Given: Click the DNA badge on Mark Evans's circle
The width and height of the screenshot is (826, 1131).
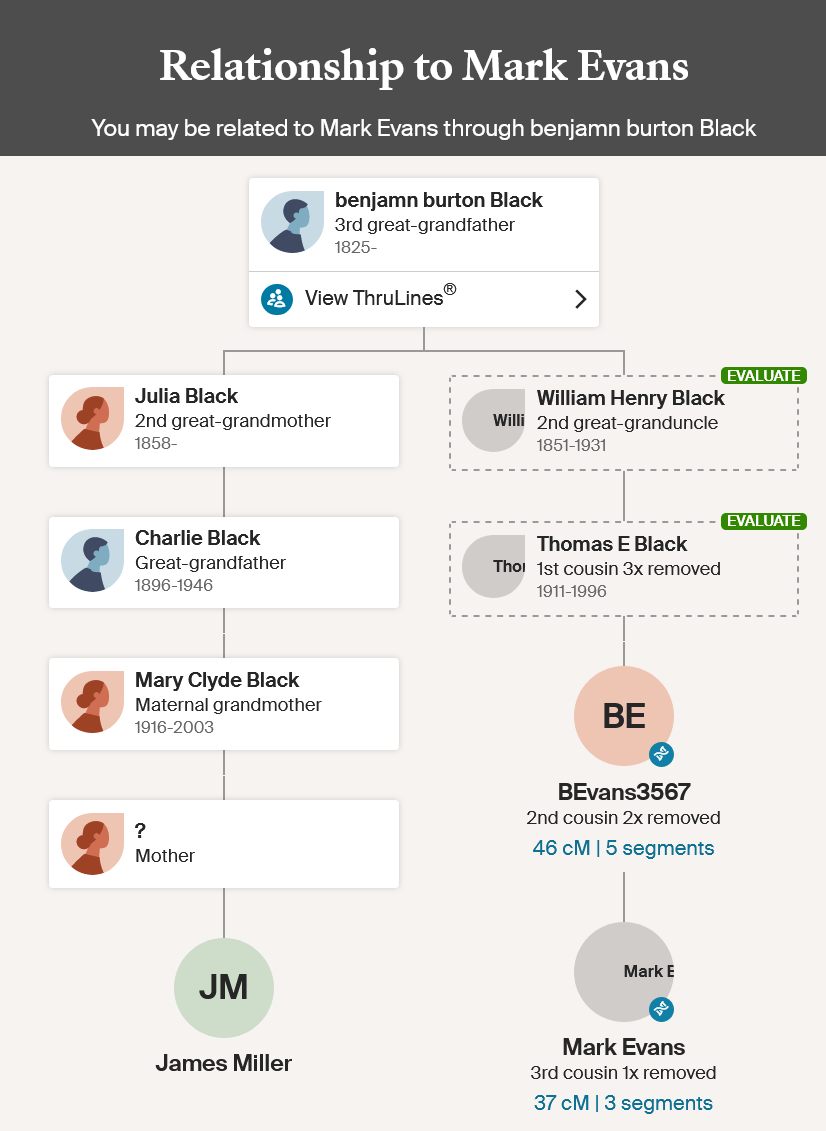Looking at the screenshot, I should pyautogui.click(x=662, y=1009).
